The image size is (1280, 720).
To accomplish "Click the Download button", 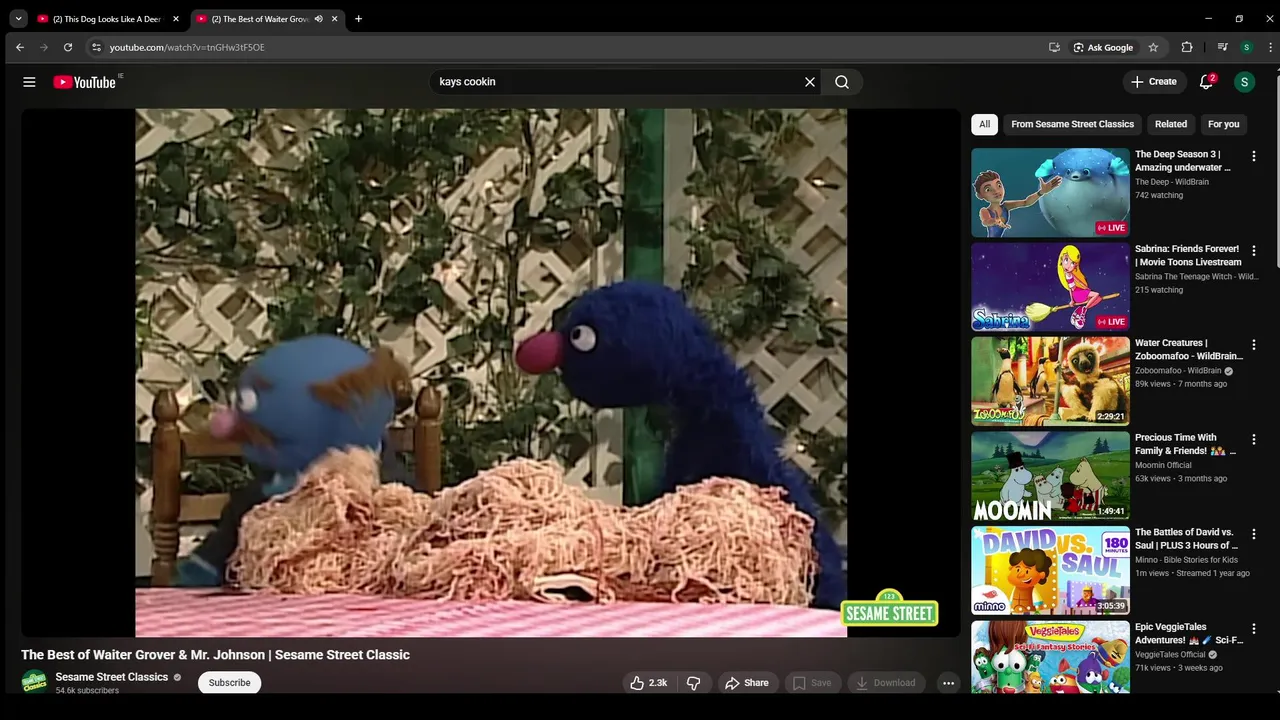I will tap(886, 683).
